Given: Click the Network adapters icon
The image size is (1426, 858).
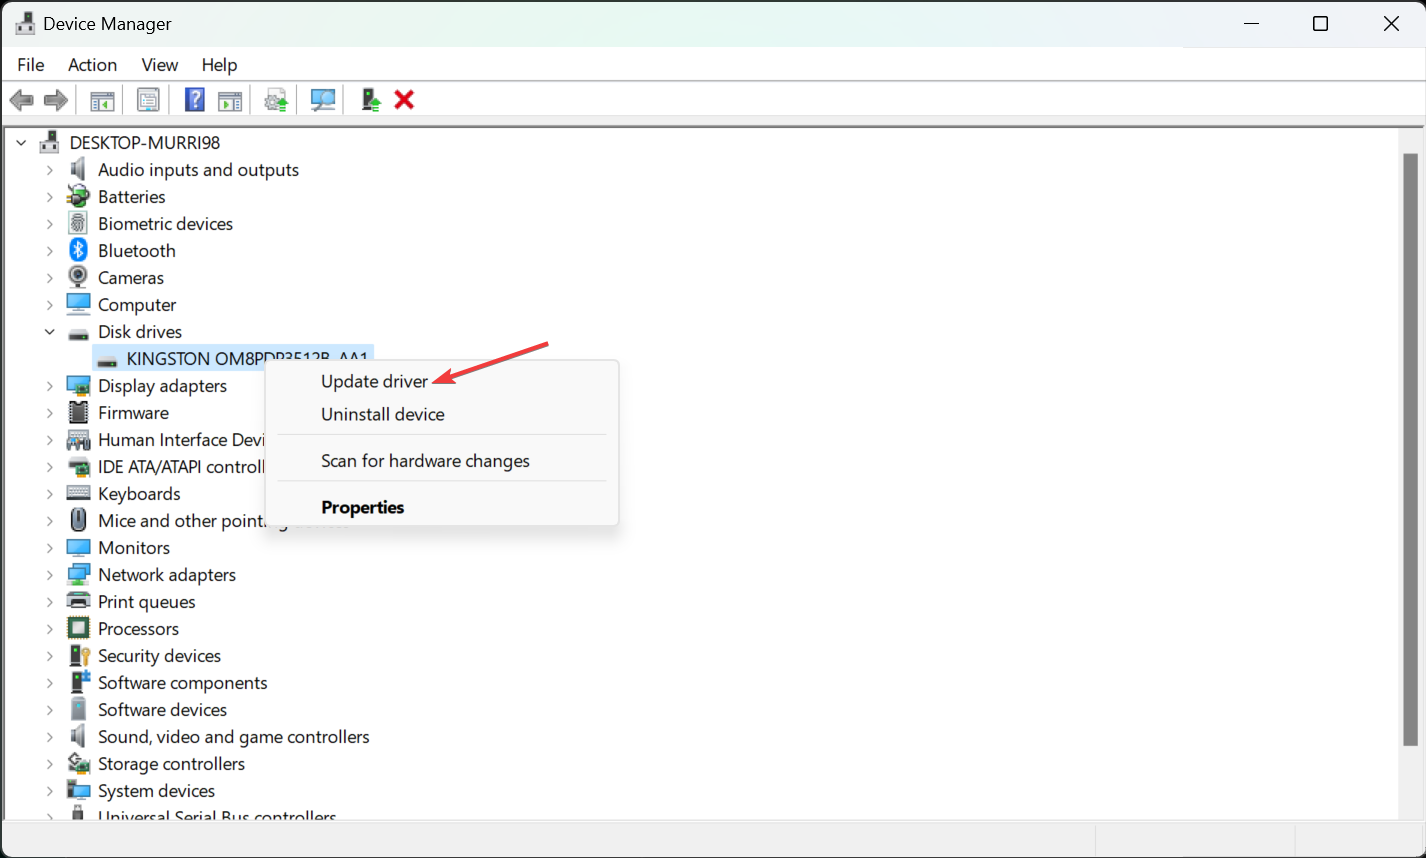Looking at the screenshot, I should click(78, 574).
